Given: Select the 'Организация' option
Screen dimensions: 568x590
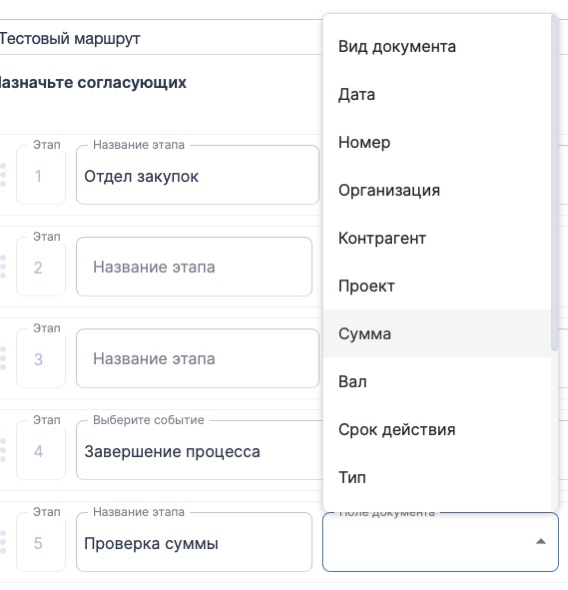Looking at the screenshot, I should point(437,190).
